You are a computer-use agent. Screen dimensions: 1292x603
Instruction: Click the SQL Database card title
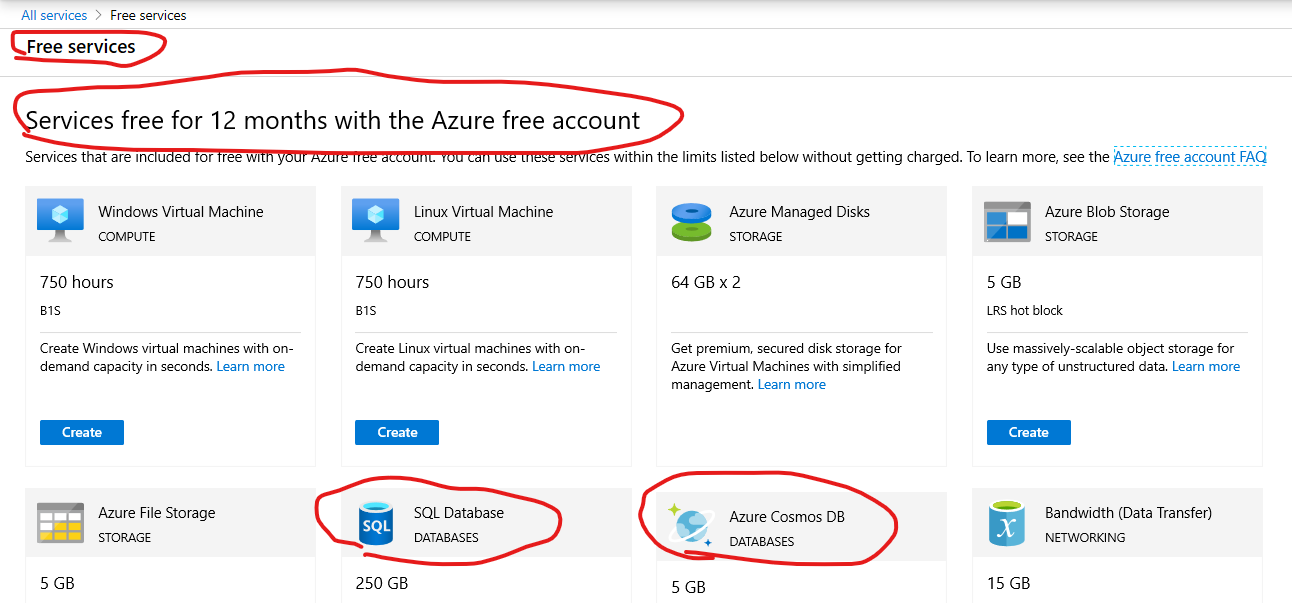coord(459,513)
